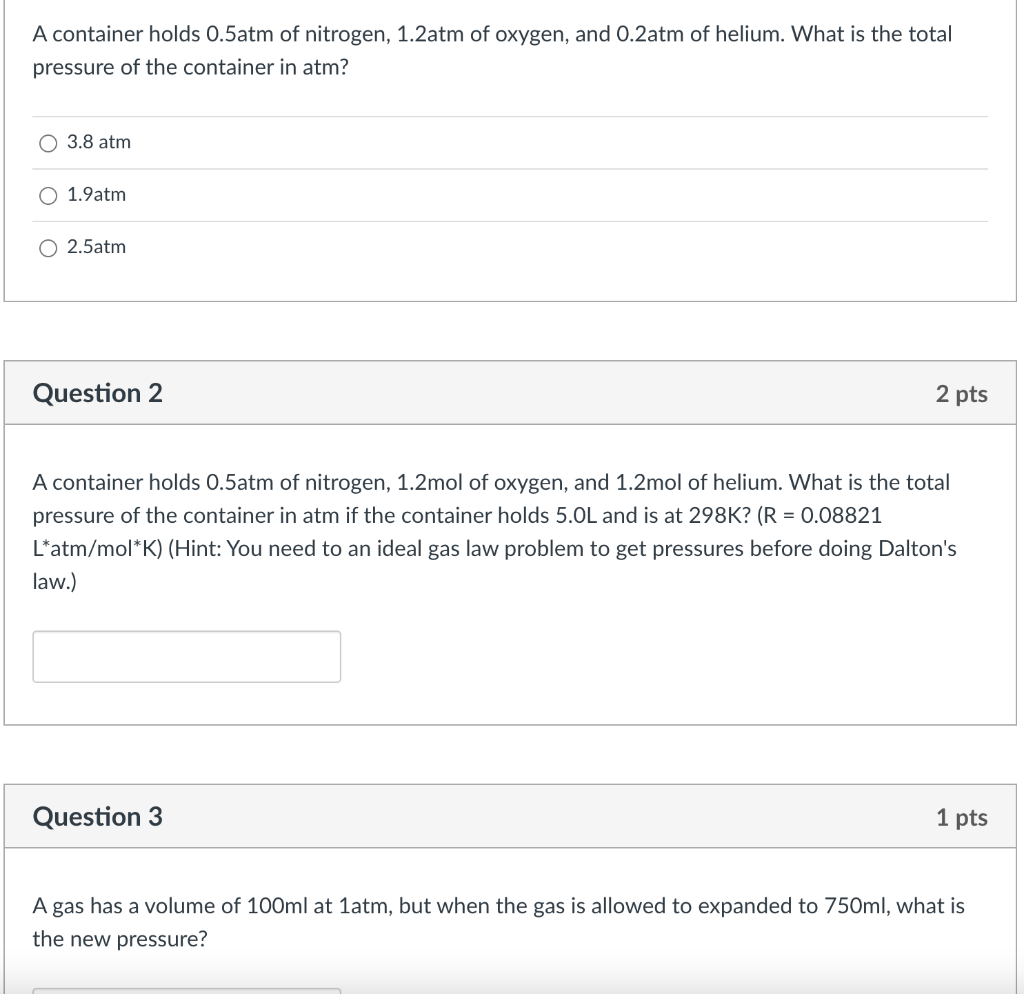This screenshot has width=1024, height=994.
Task: Click the Question 2 prompt's first line
Action: coord(491,483)
